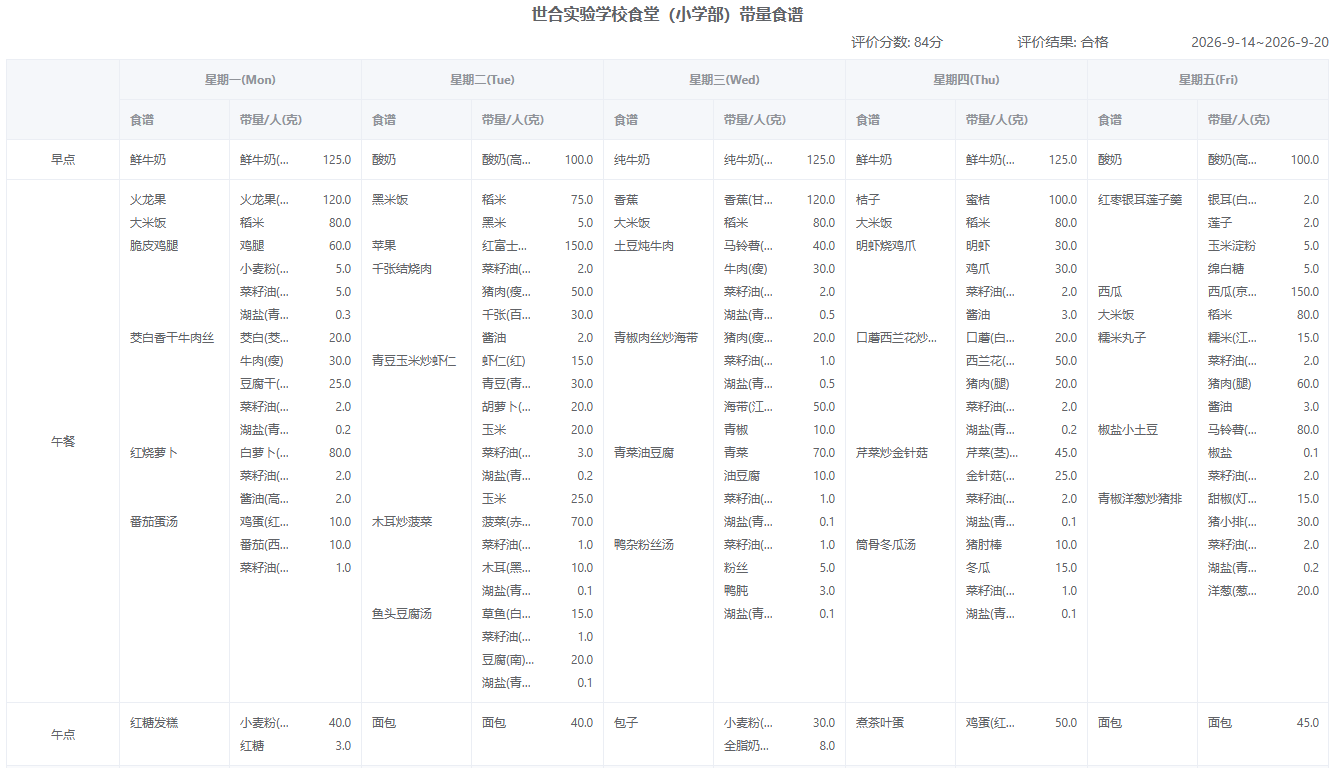Select Monday's 番茄蛋汤 dish
The image size is (1336, 768).
click(x=154, y=522)
